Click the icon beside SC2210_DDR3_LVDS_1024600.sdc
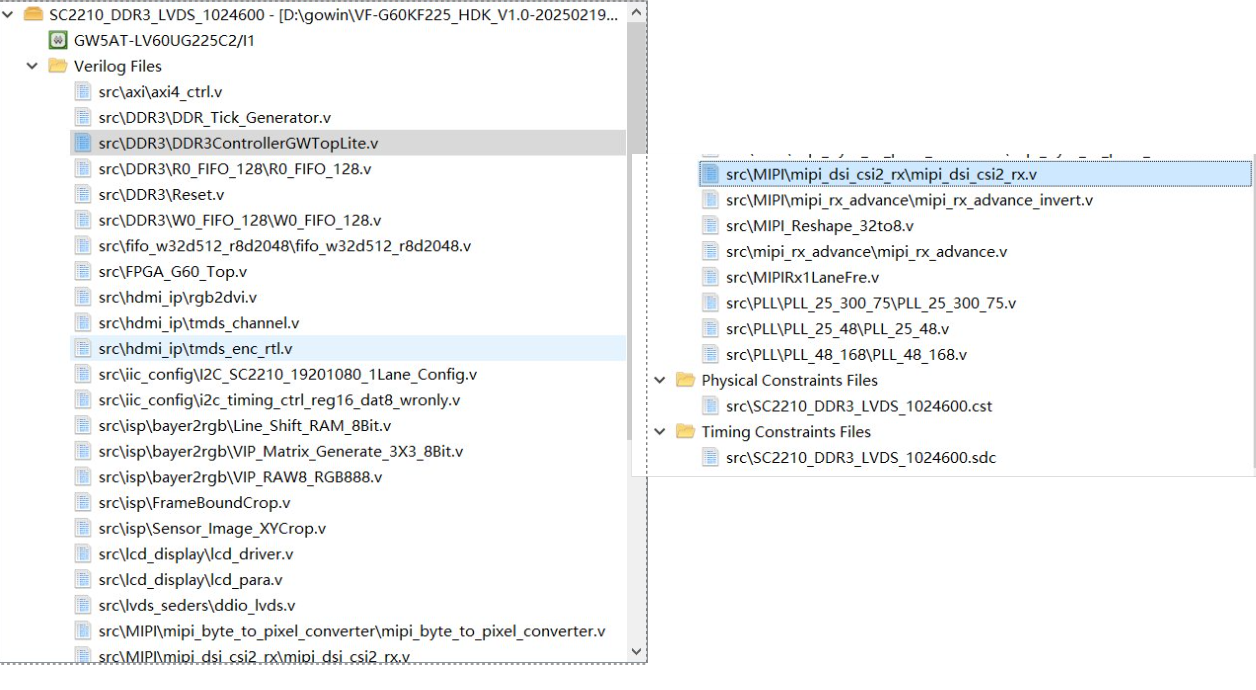 click(x=710, y=458)
